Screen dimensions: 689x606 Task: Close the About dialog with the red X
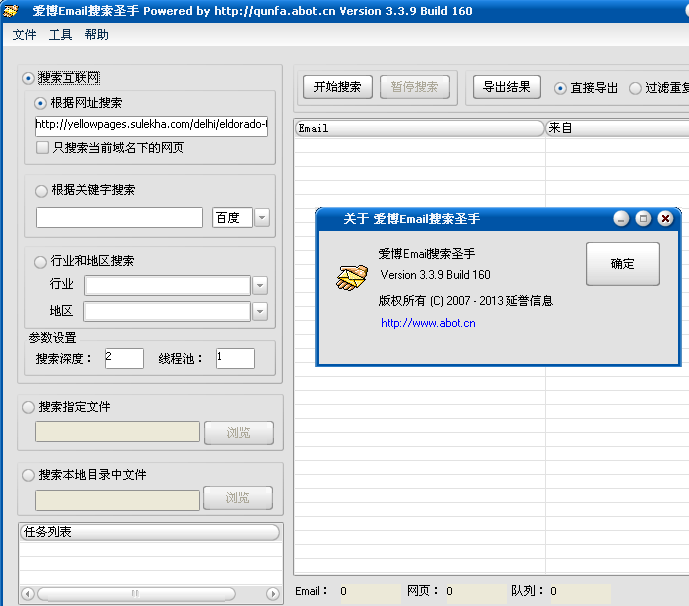click(665, 218)
